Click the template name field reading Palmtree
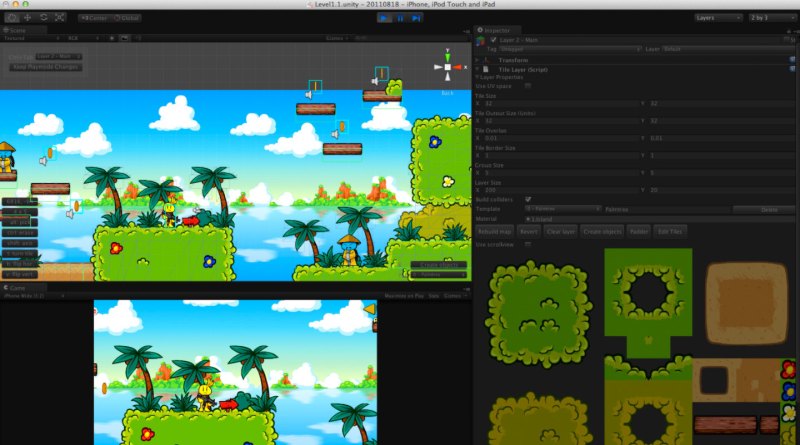The image size is (800, 445). [667, 209]
